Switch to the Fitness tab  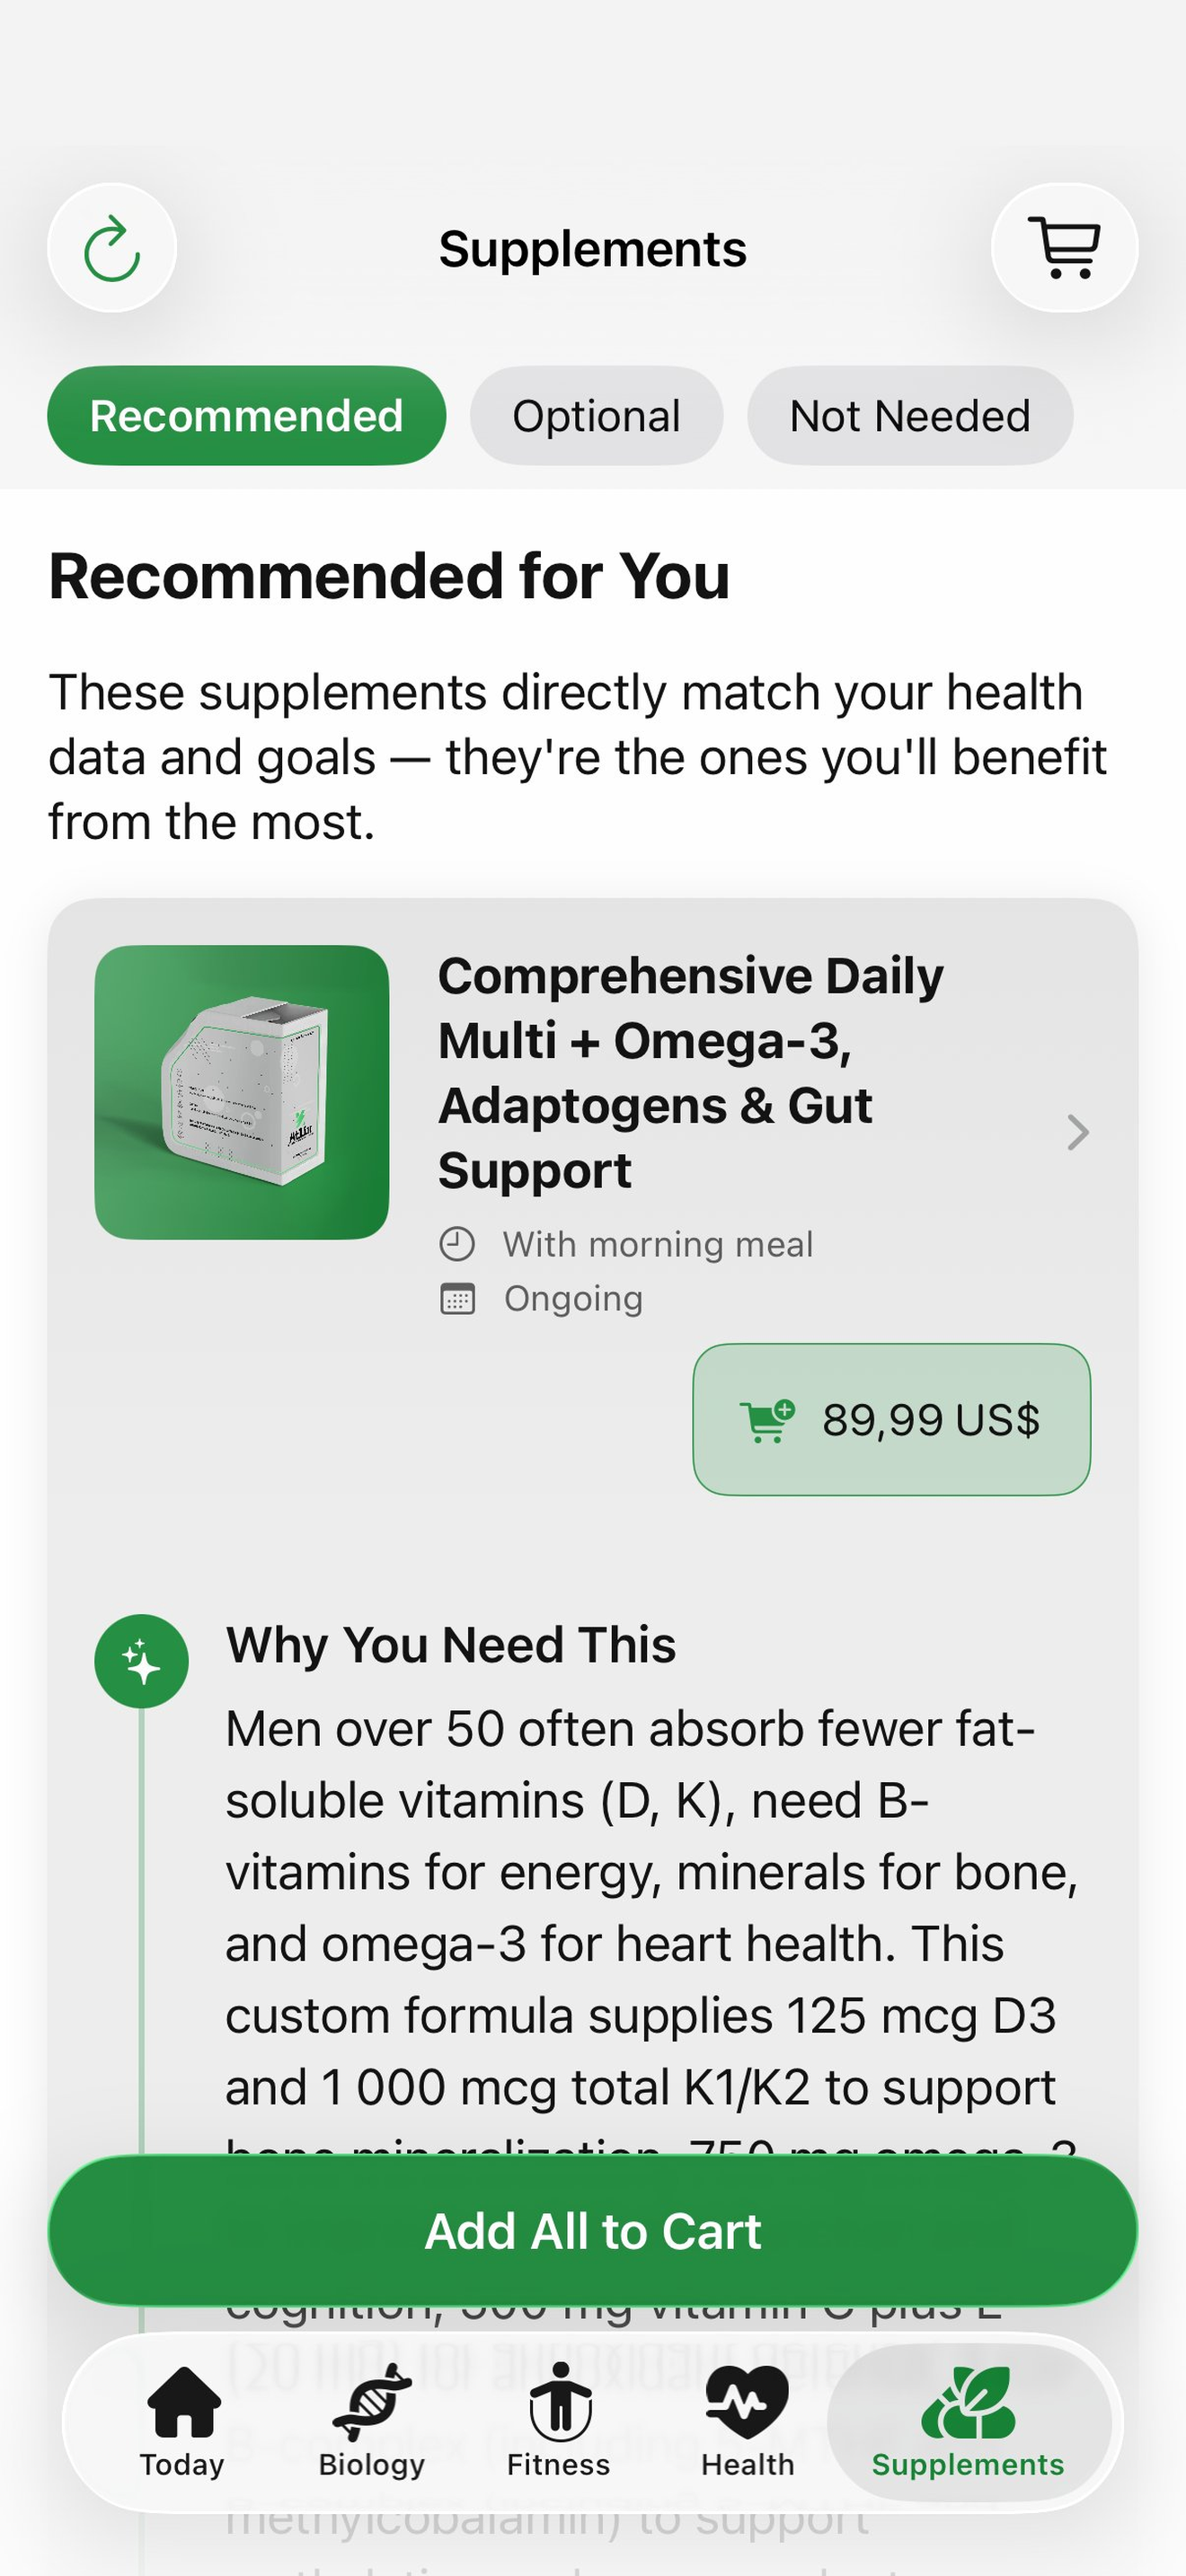point(559,2421)
